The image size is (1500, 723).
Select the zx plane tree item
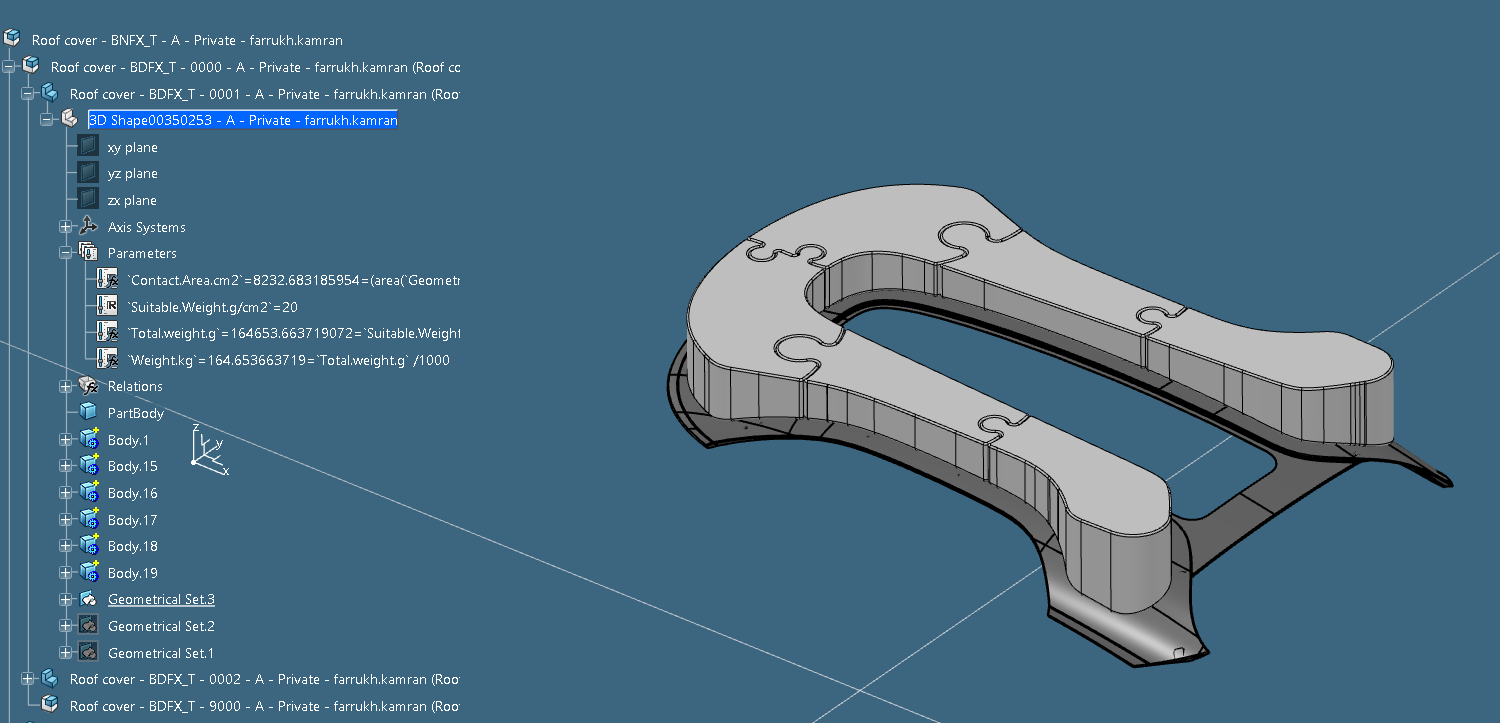coord(132,200)
